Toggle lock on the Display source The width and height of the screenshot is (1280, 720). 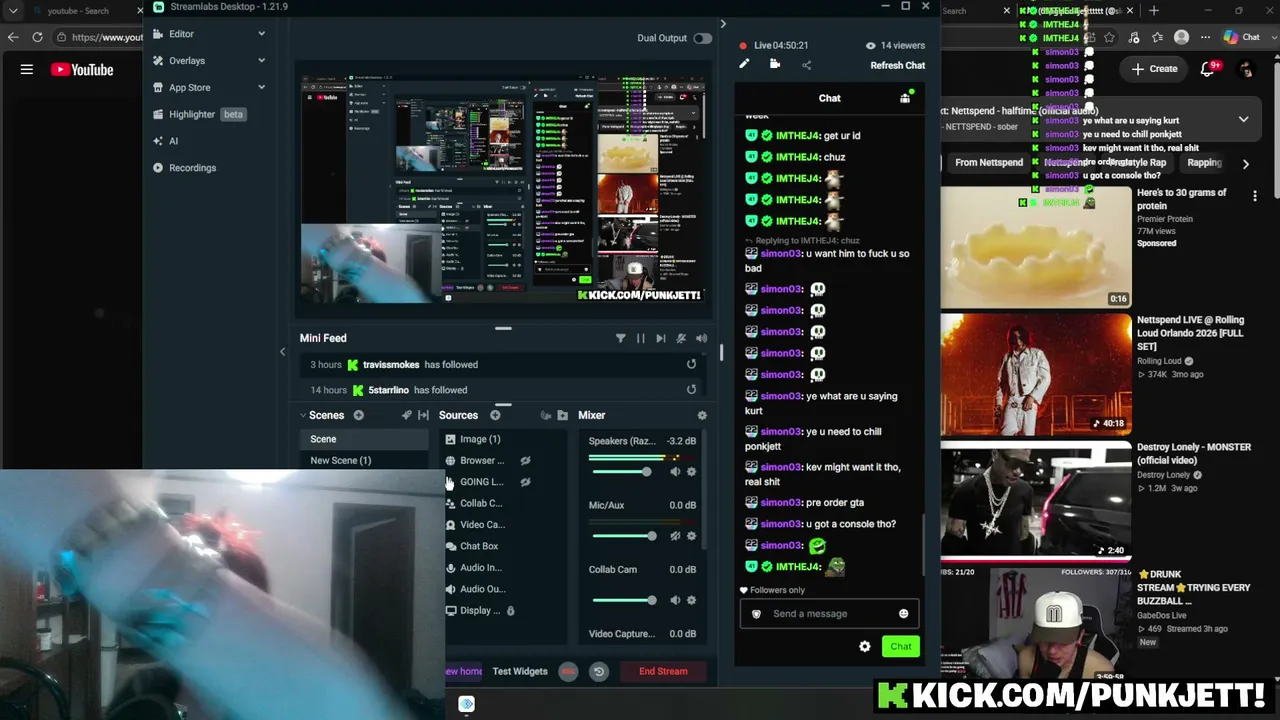point(510,611)
